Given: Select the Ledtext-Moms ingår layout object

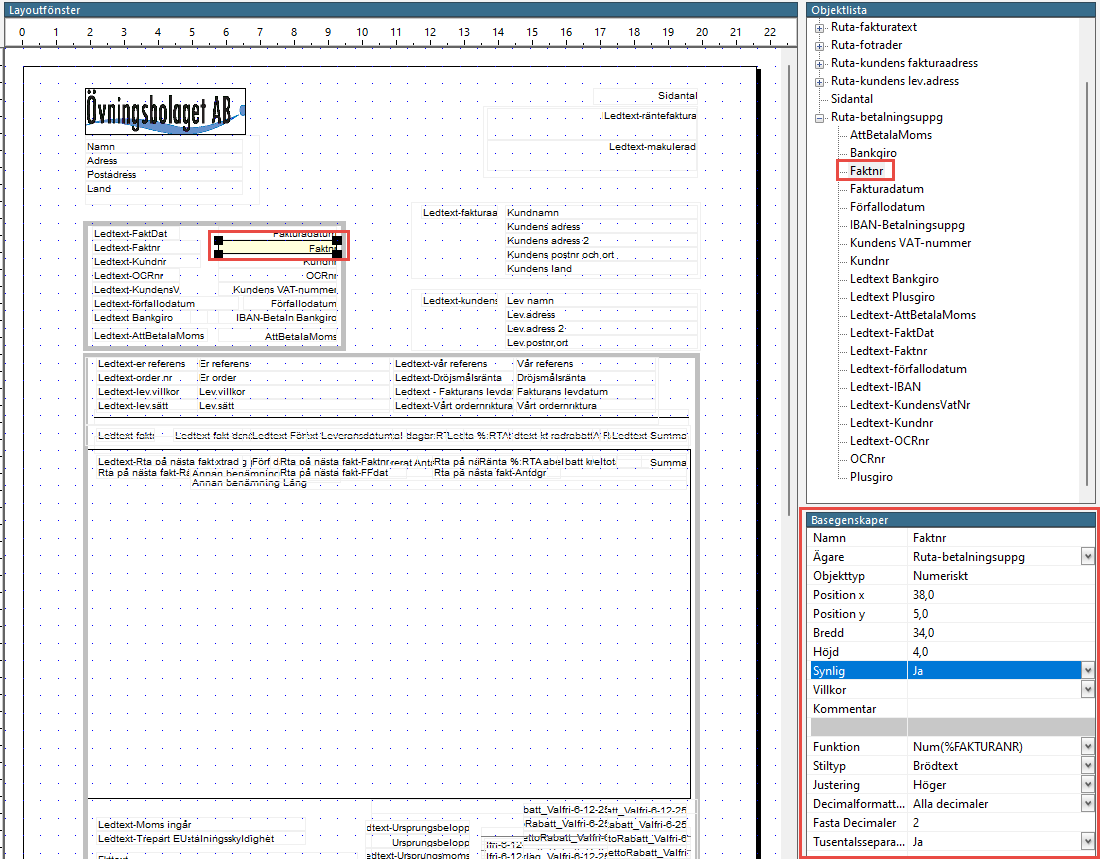Looking at the screenshot, I should (x=145, y=824).
